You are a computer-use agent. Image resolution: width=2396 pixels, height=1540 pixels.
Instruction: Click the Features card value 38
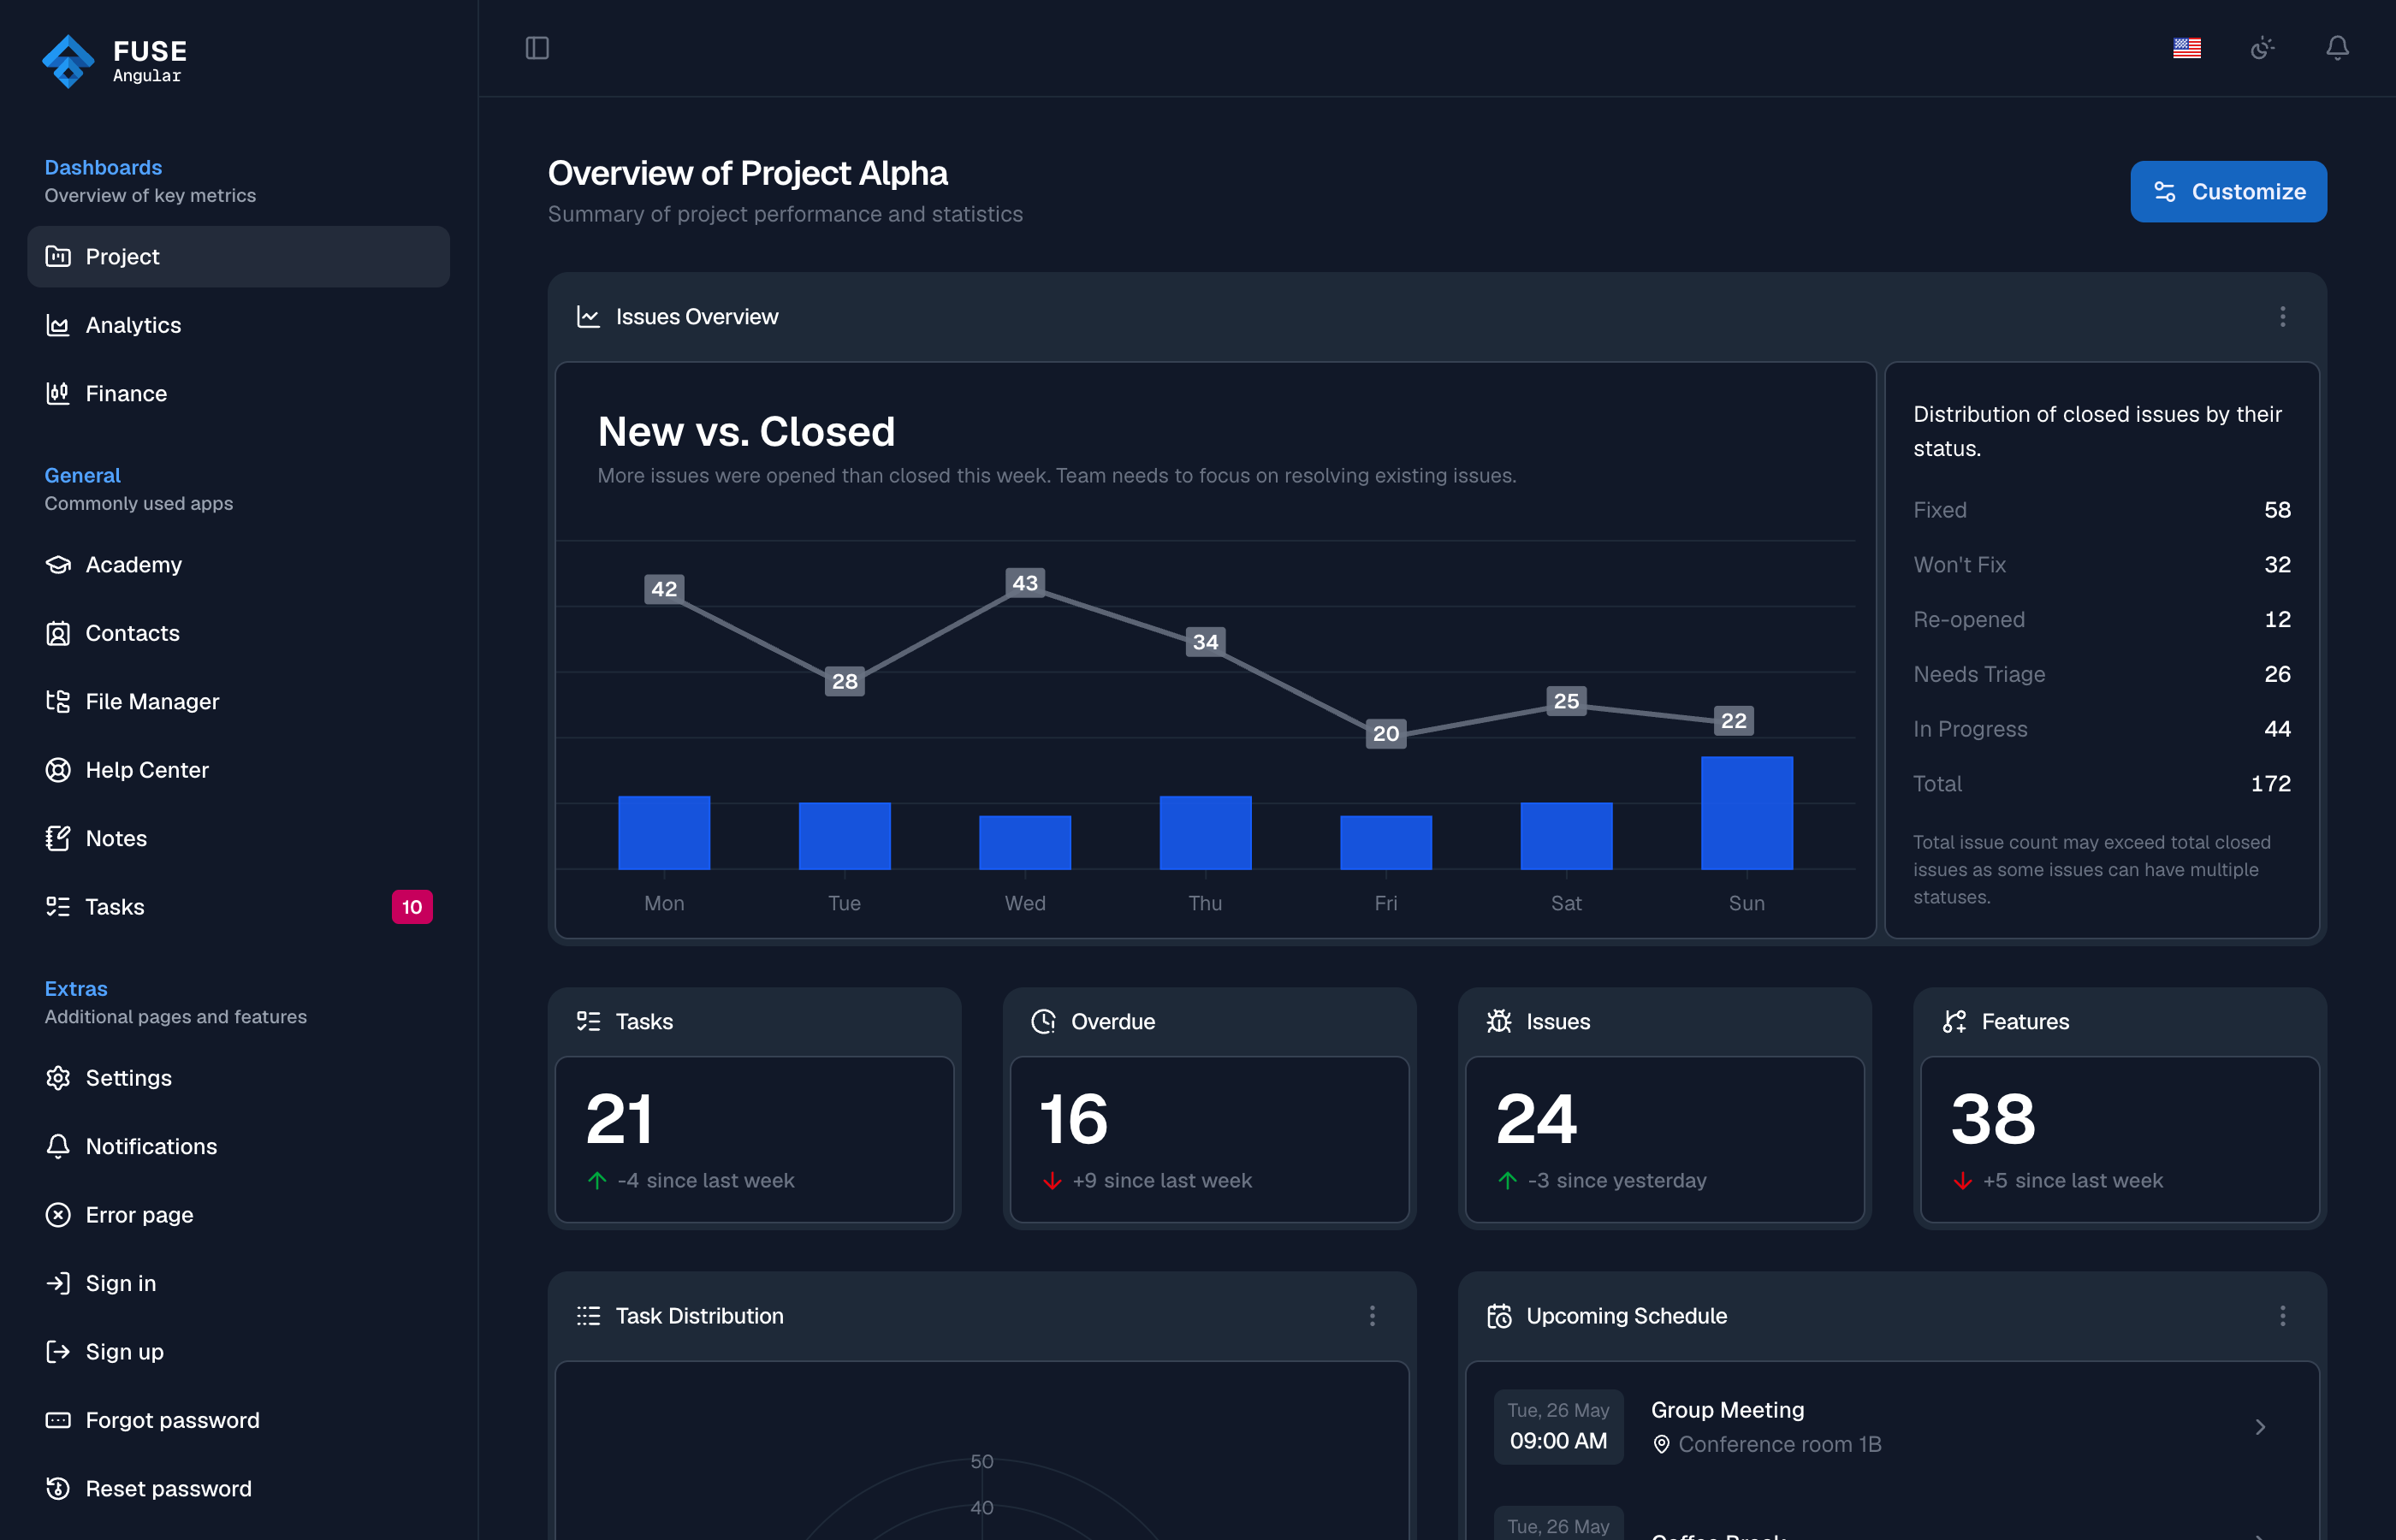tap(1993, 1119)
